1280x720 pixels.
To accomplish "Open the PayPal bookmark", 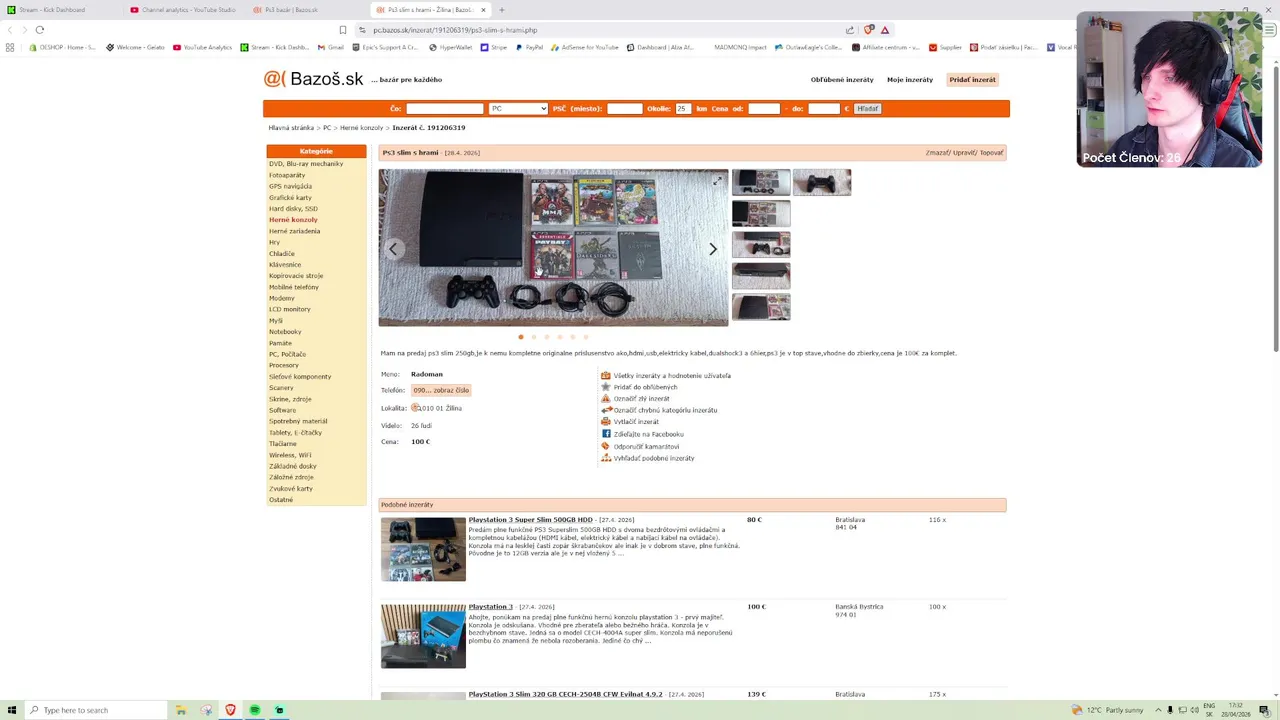I will coord(528,47).
